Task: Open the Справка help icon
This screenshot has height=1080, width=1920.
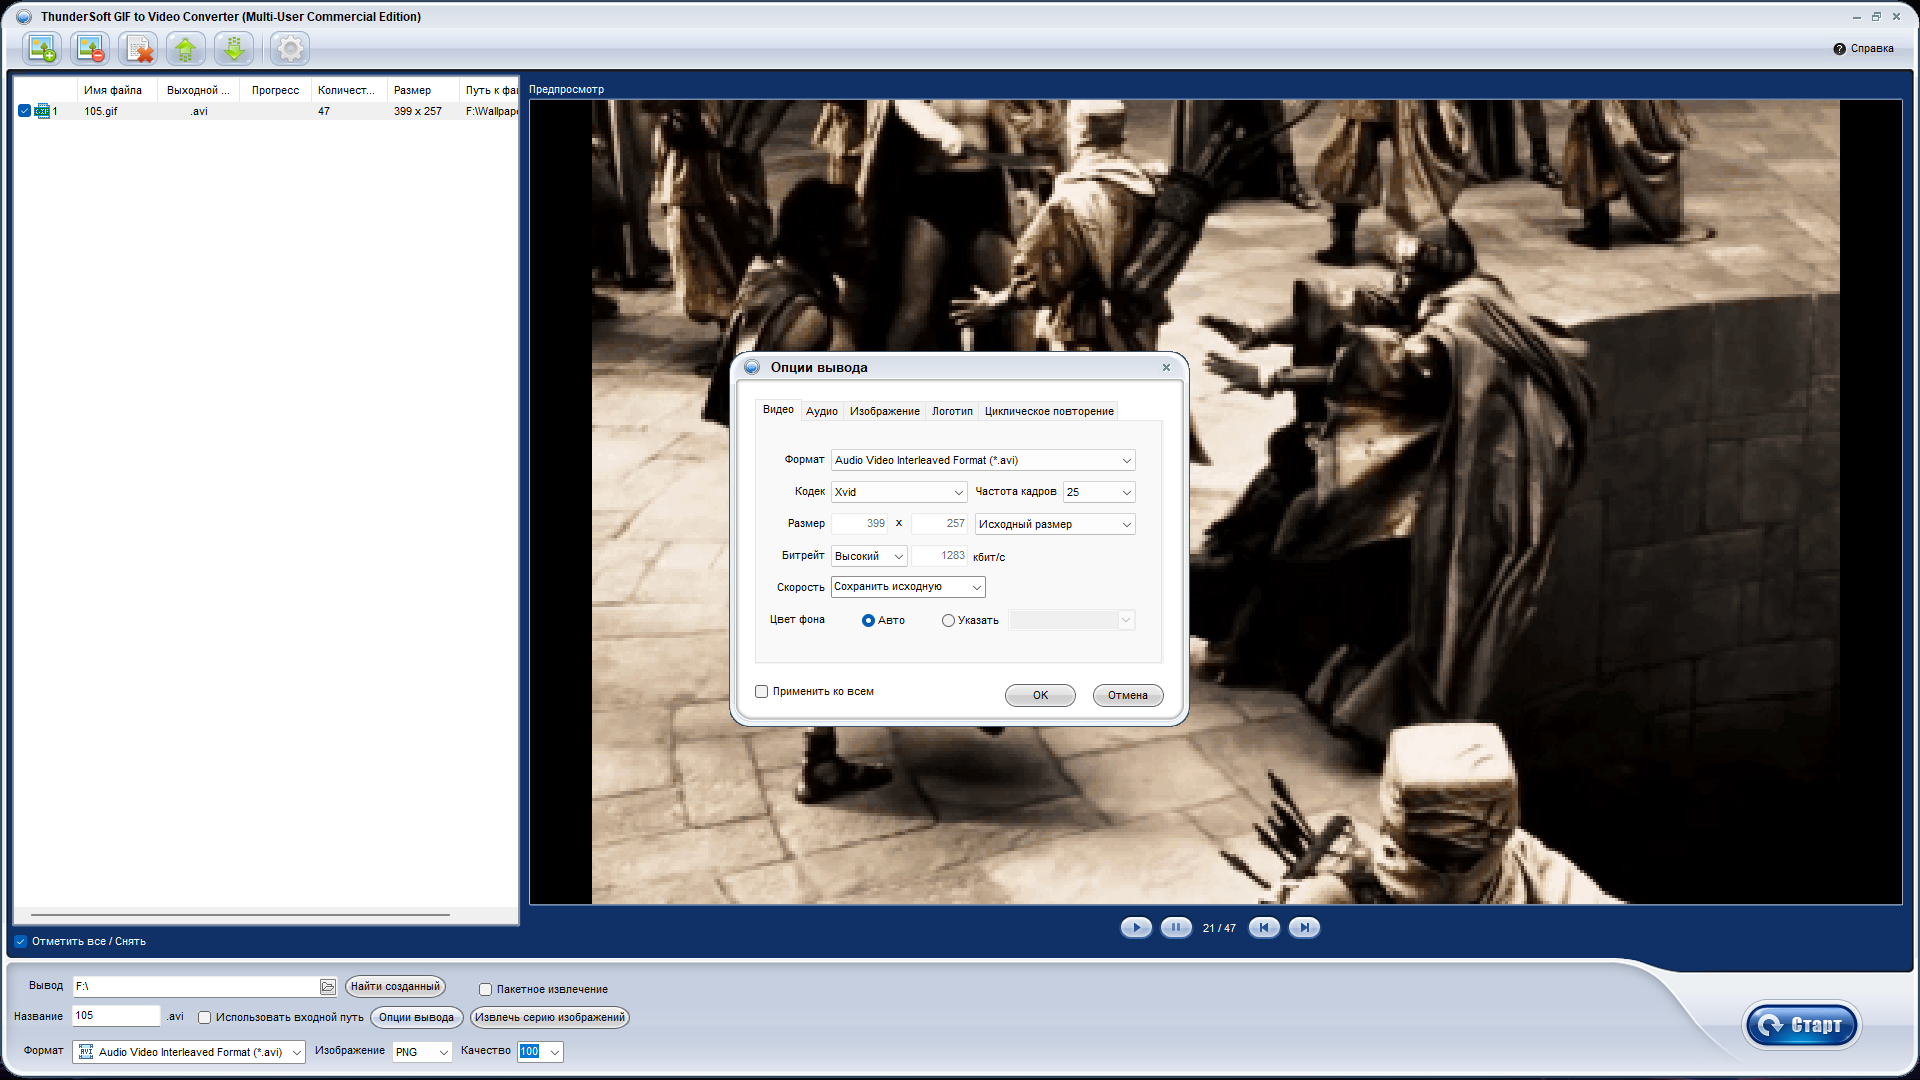Action: (1839, 49)
